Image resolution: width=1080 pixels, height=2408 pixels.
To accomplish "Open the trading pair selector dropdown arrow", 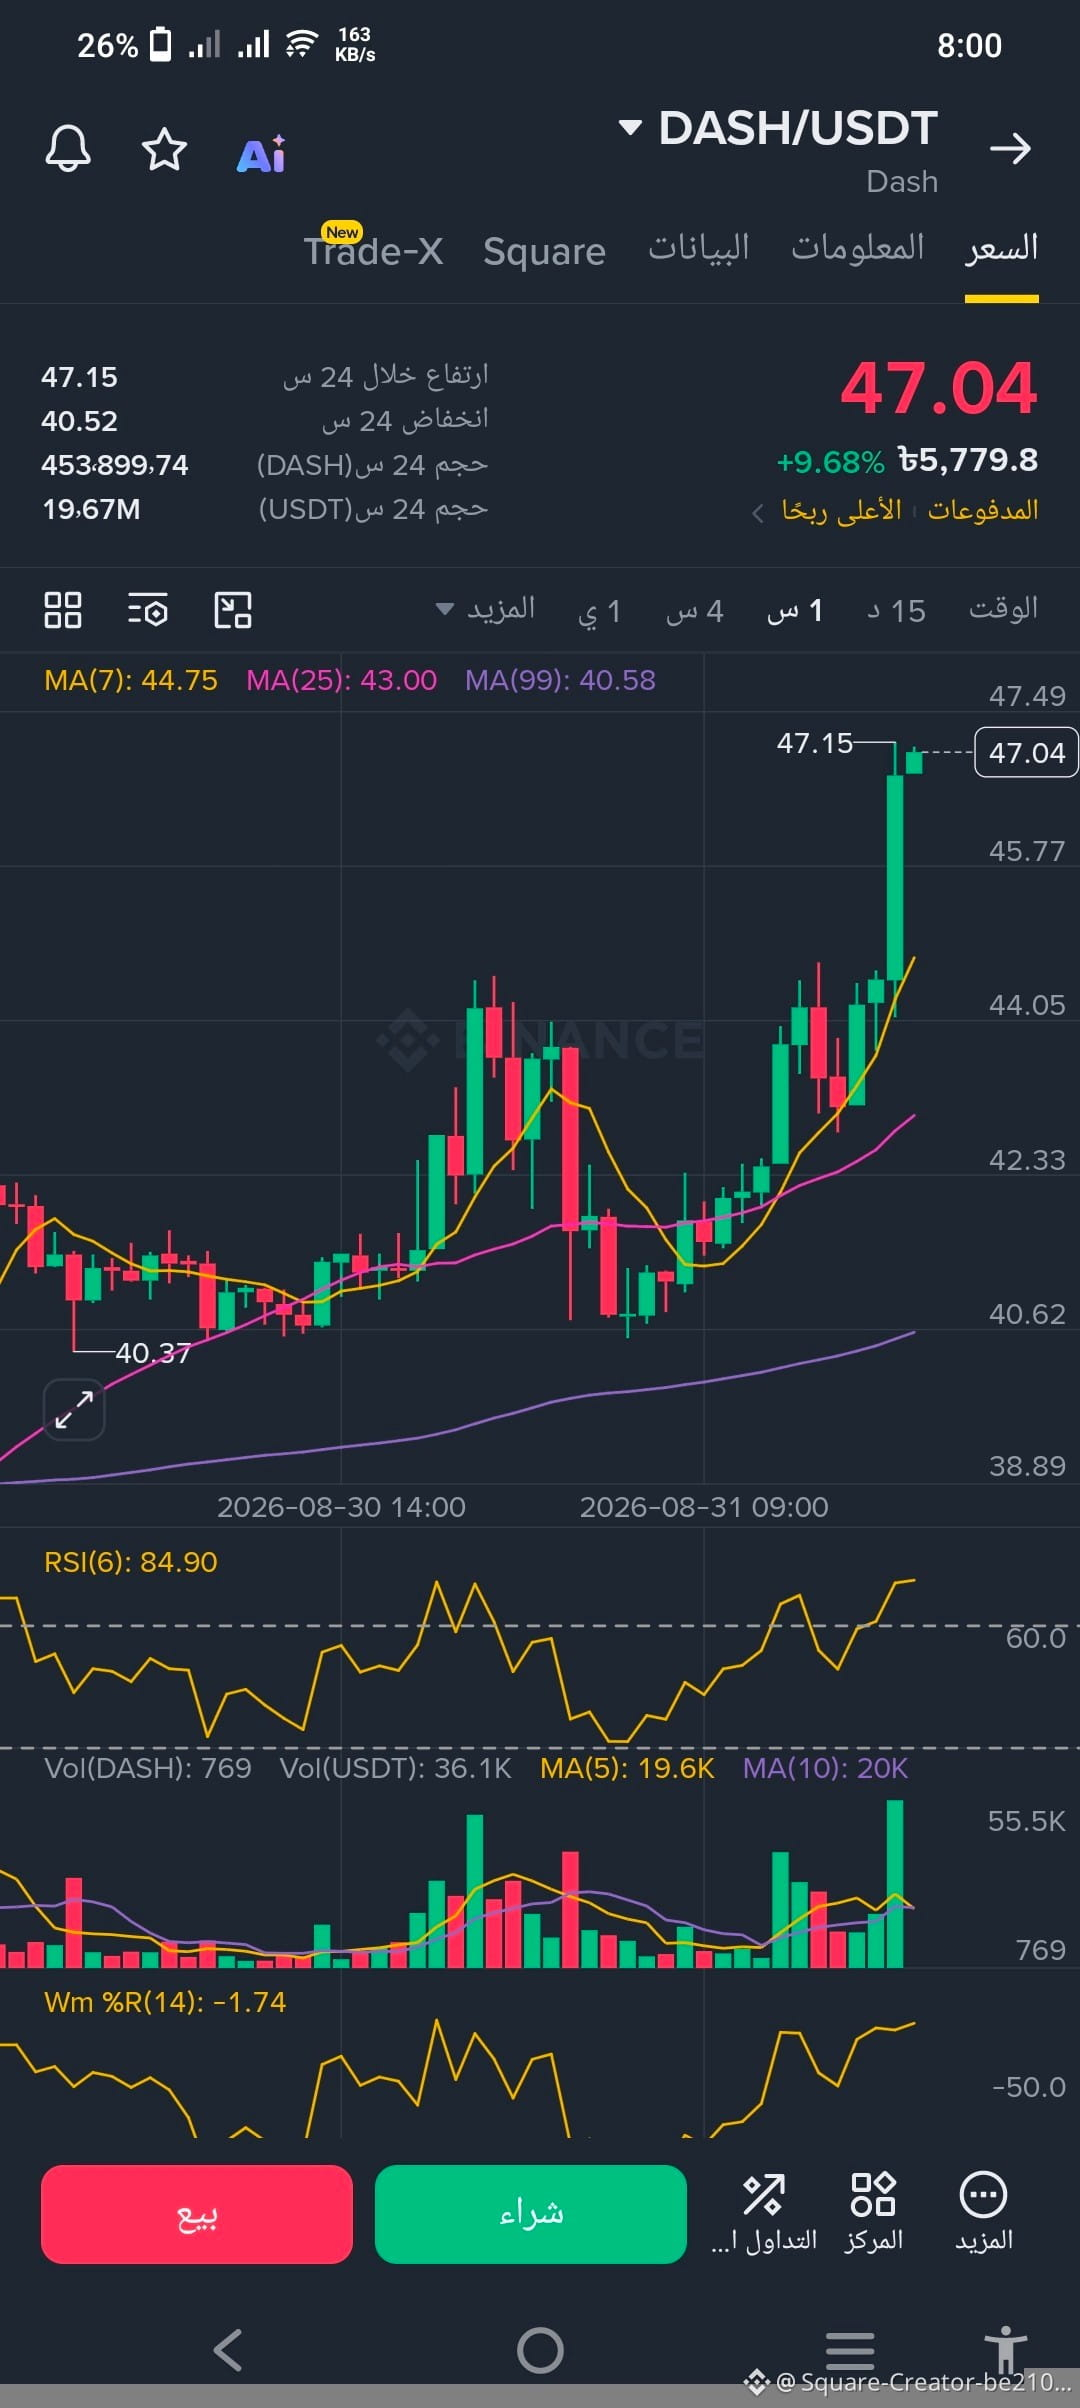I will [x=630, y=127].
